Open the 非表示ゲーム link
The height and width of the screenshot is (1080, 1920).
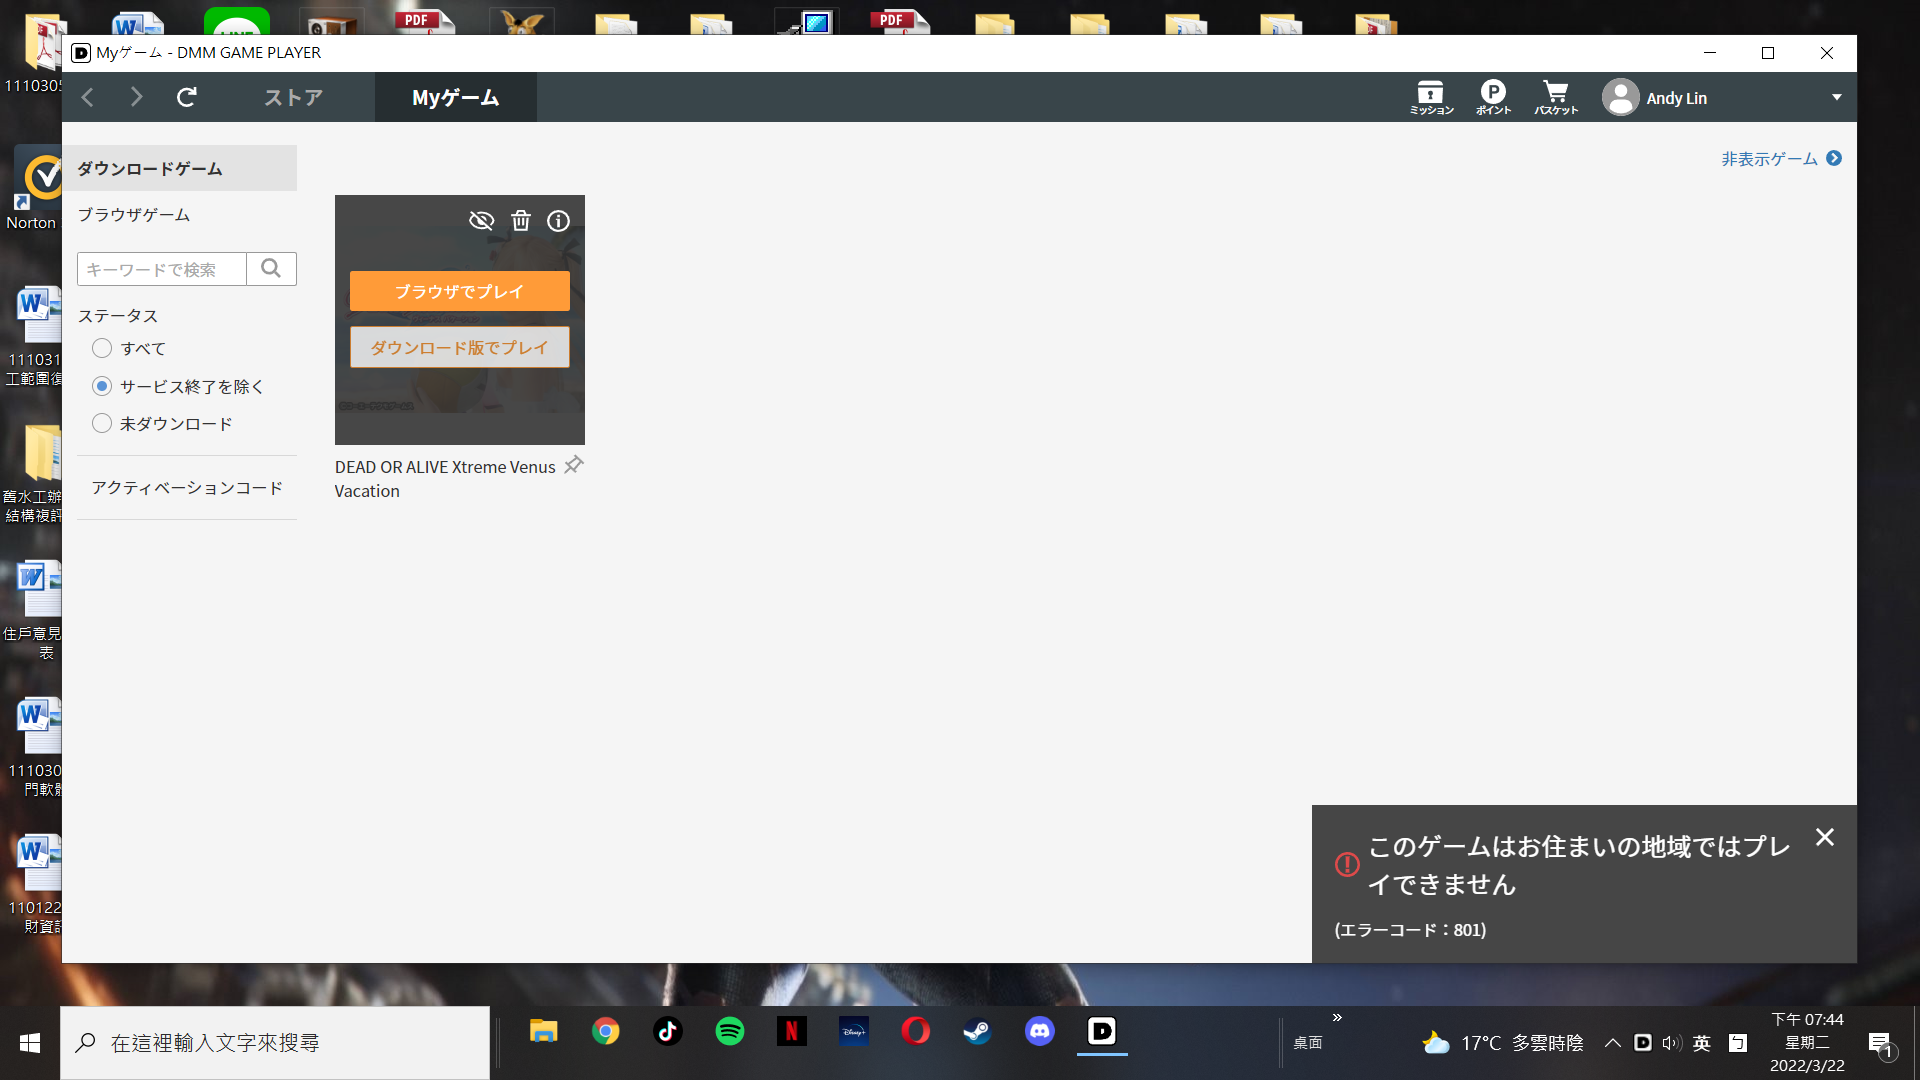1781,159
